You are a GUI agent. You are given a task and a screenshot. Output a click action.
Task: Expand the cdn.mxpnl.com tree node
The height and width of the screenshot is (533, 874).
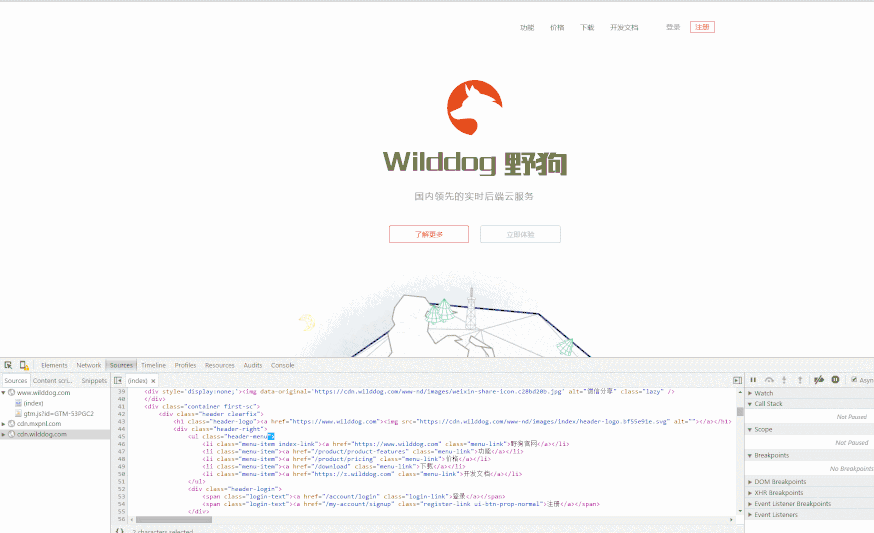3,424
